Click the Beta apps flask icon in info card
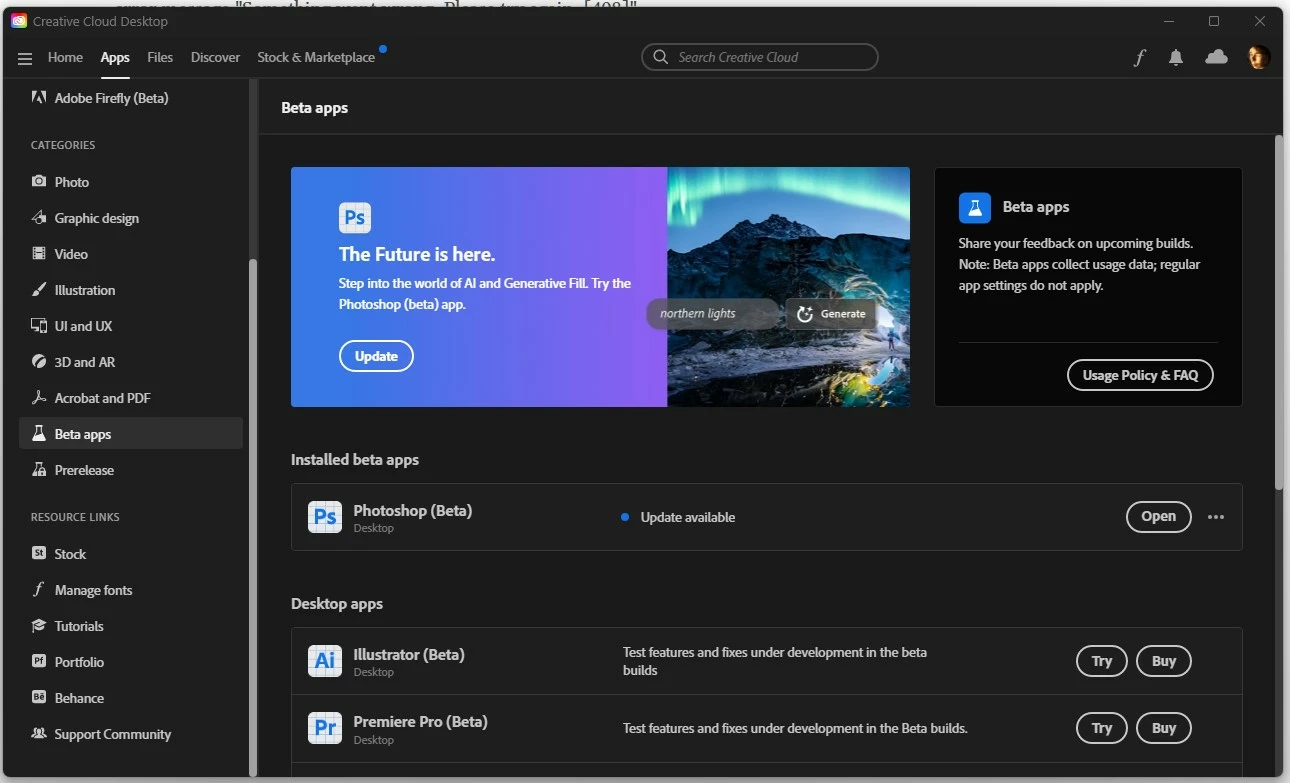The image size is (1290, 783). pos(975,207)
